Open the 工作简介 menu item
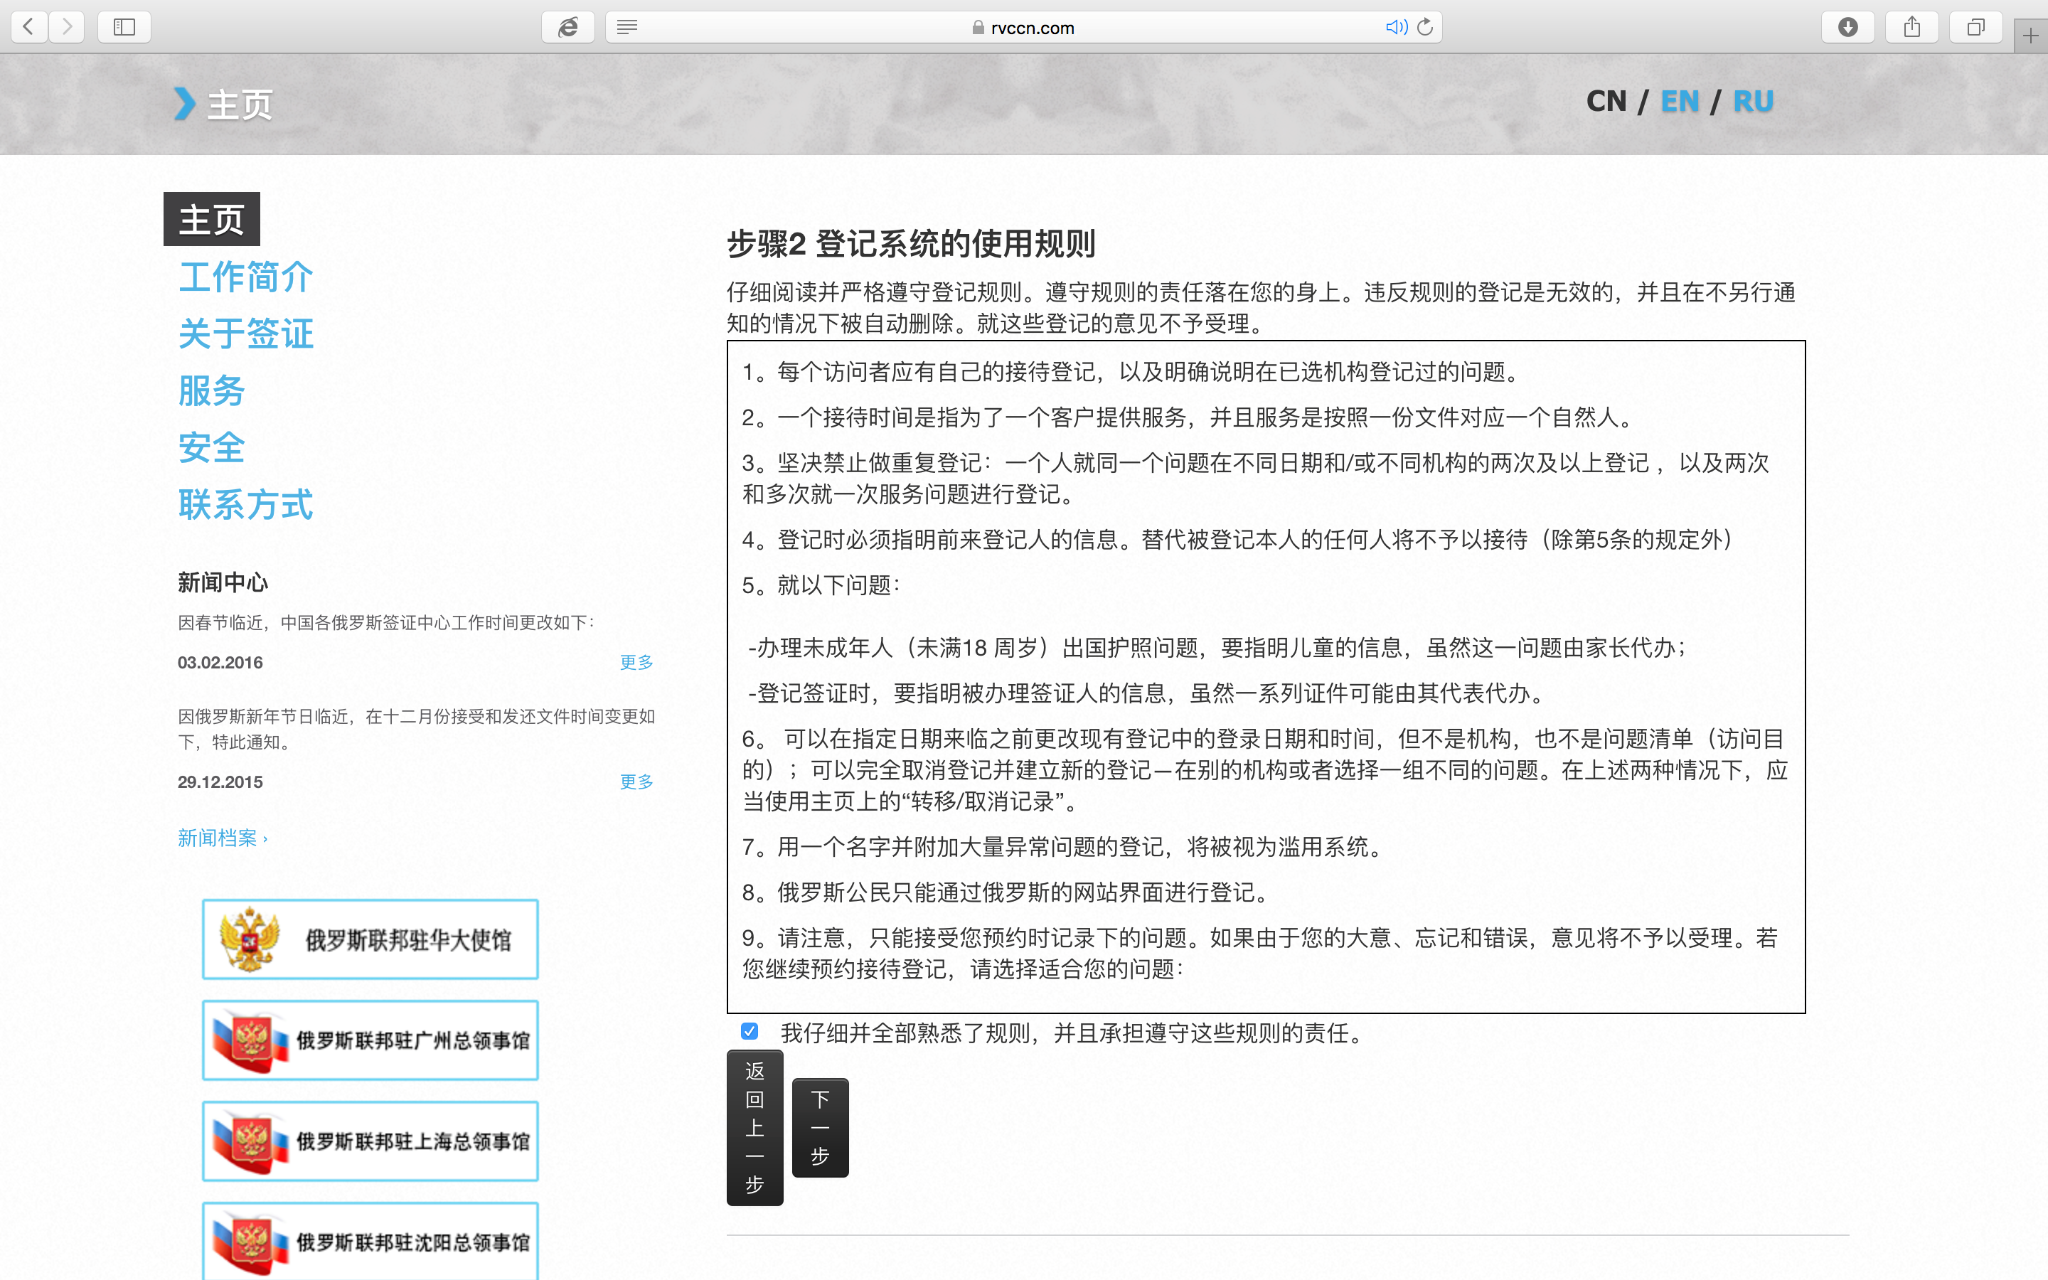2048x1280 pixels. click(246, 277)
